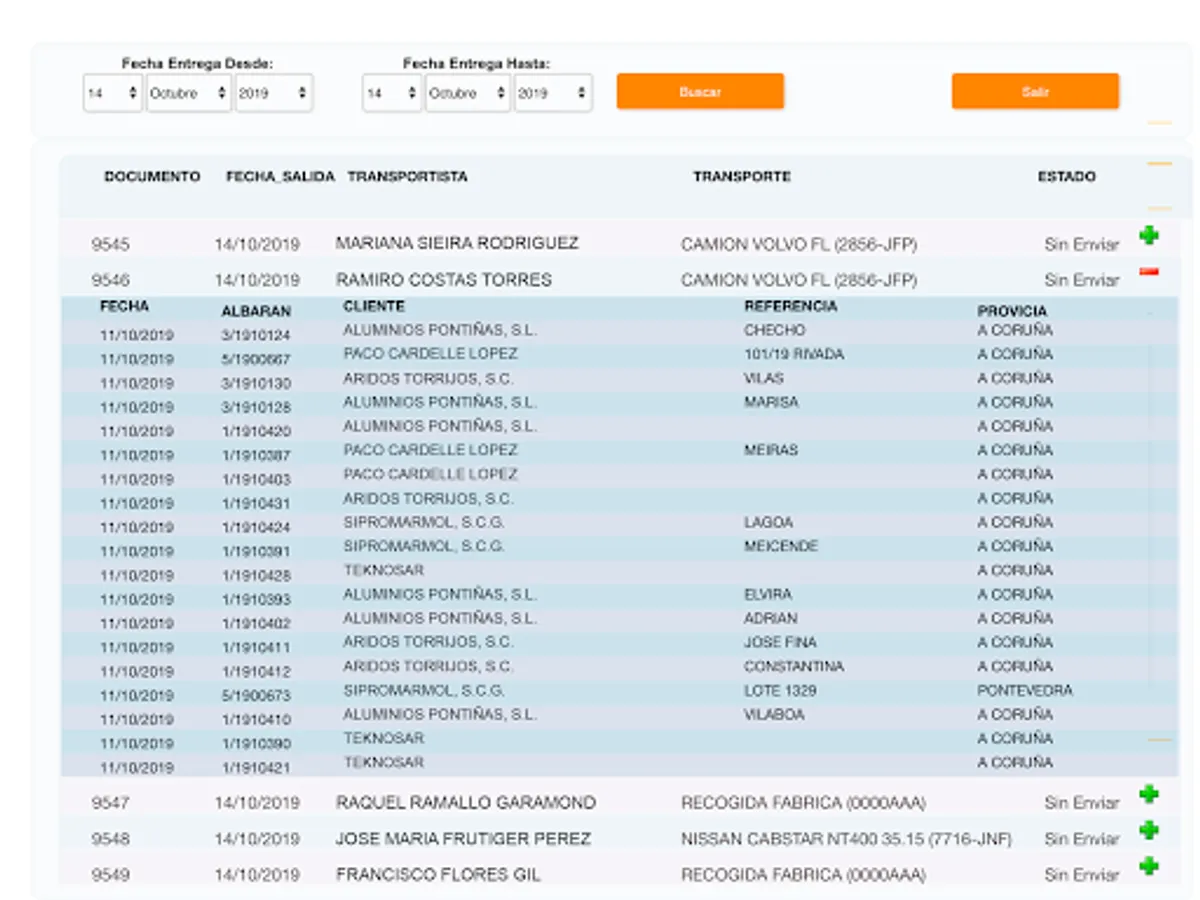Expand document 9547 with green plus icon
This screenshot has width=1200, height=900.
(x=1149, y=795)
